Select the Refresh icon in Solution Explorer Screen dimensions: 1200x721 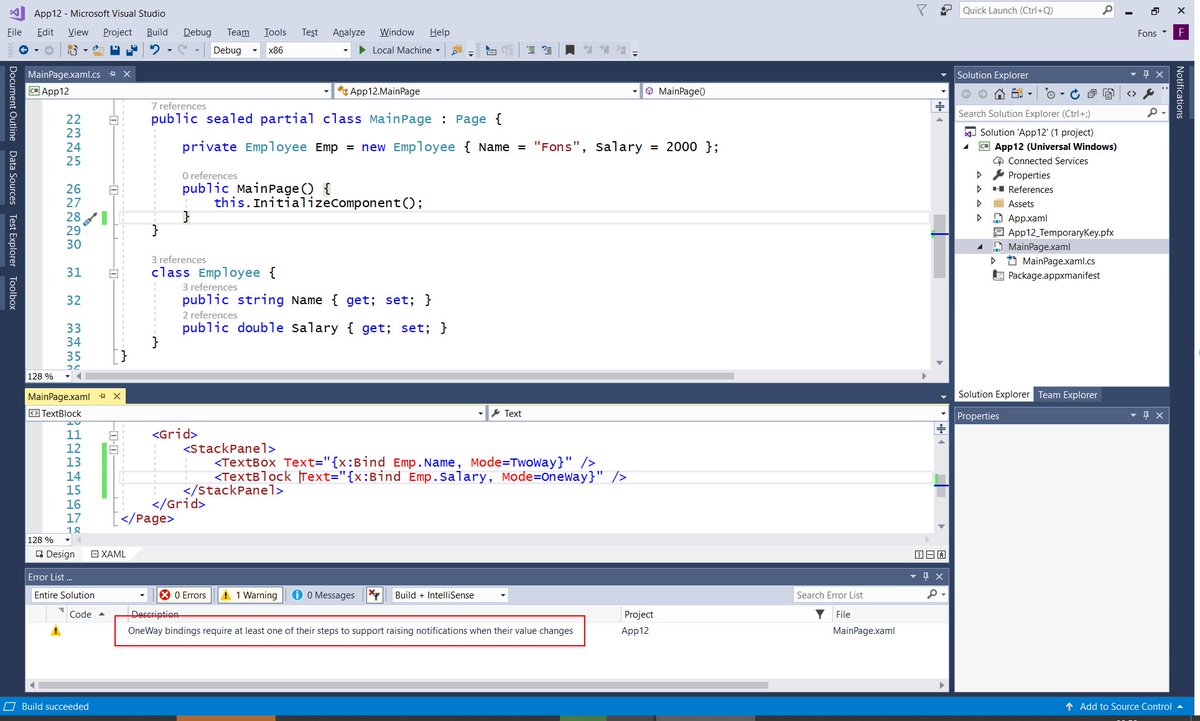(1075, 92)
